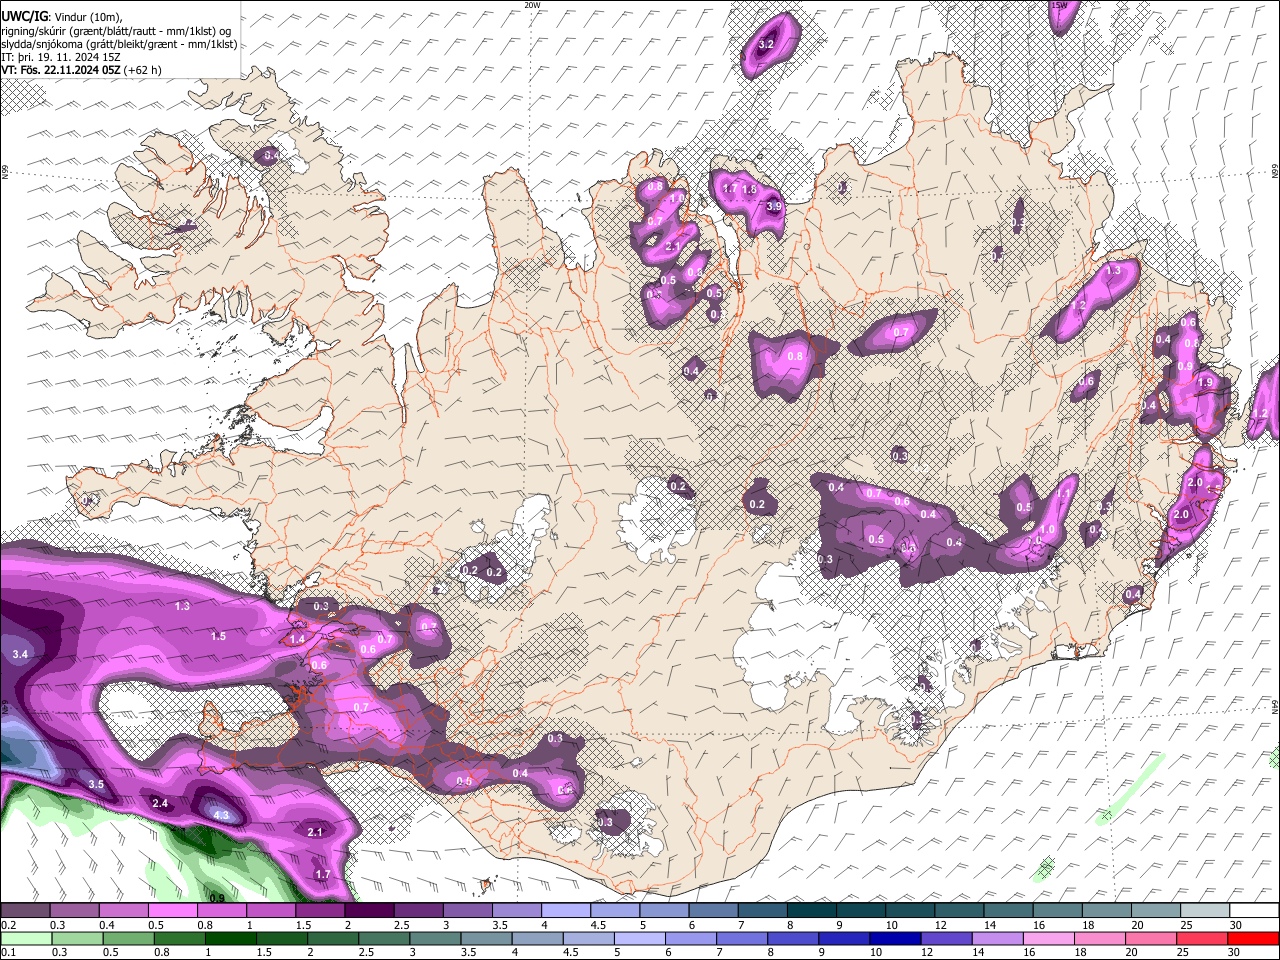1280x960 pixels.
Task: Click the 3.4 value at left edge
Action: pyautogui.click(x=20, y=654)
